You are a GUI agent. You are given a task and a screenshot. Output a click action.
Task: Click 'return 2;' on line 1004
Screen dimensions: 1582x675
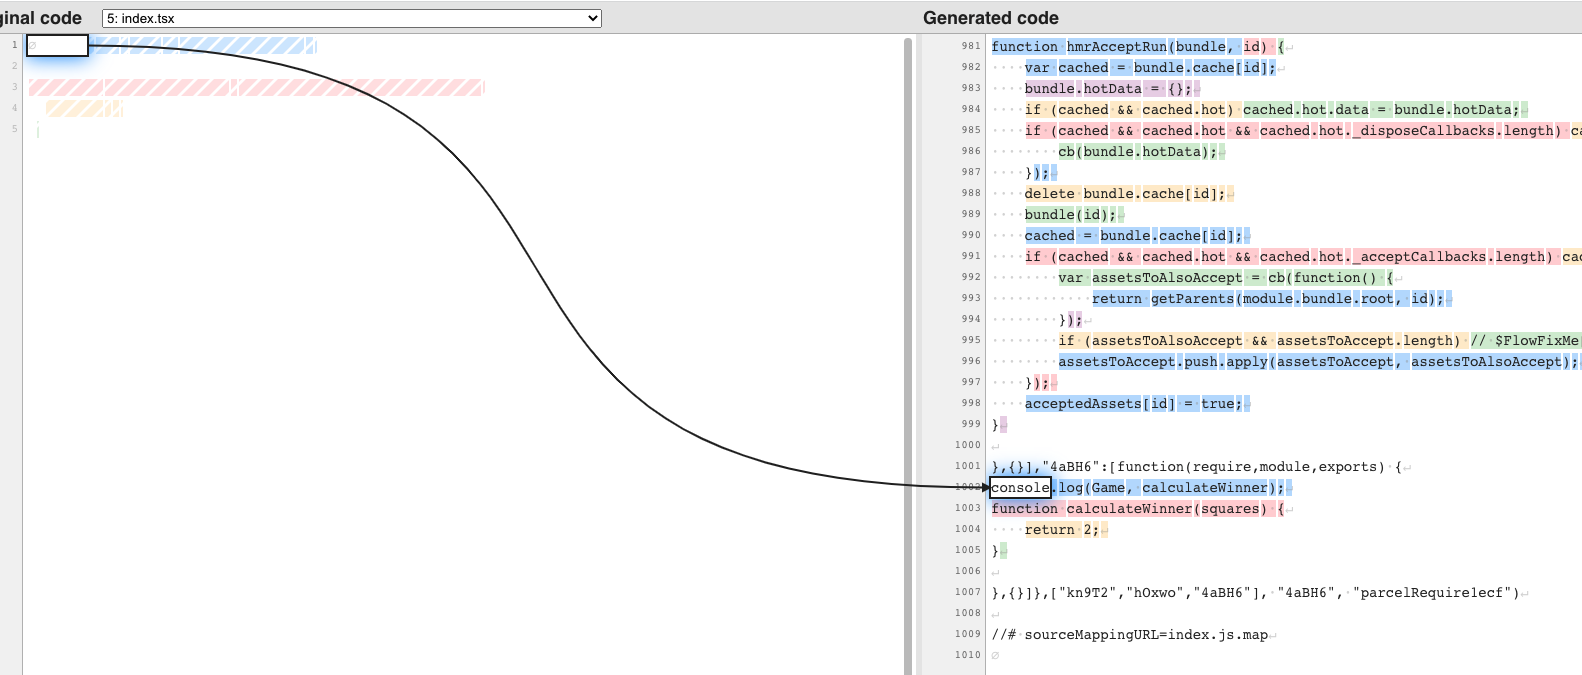point(1062,530)
